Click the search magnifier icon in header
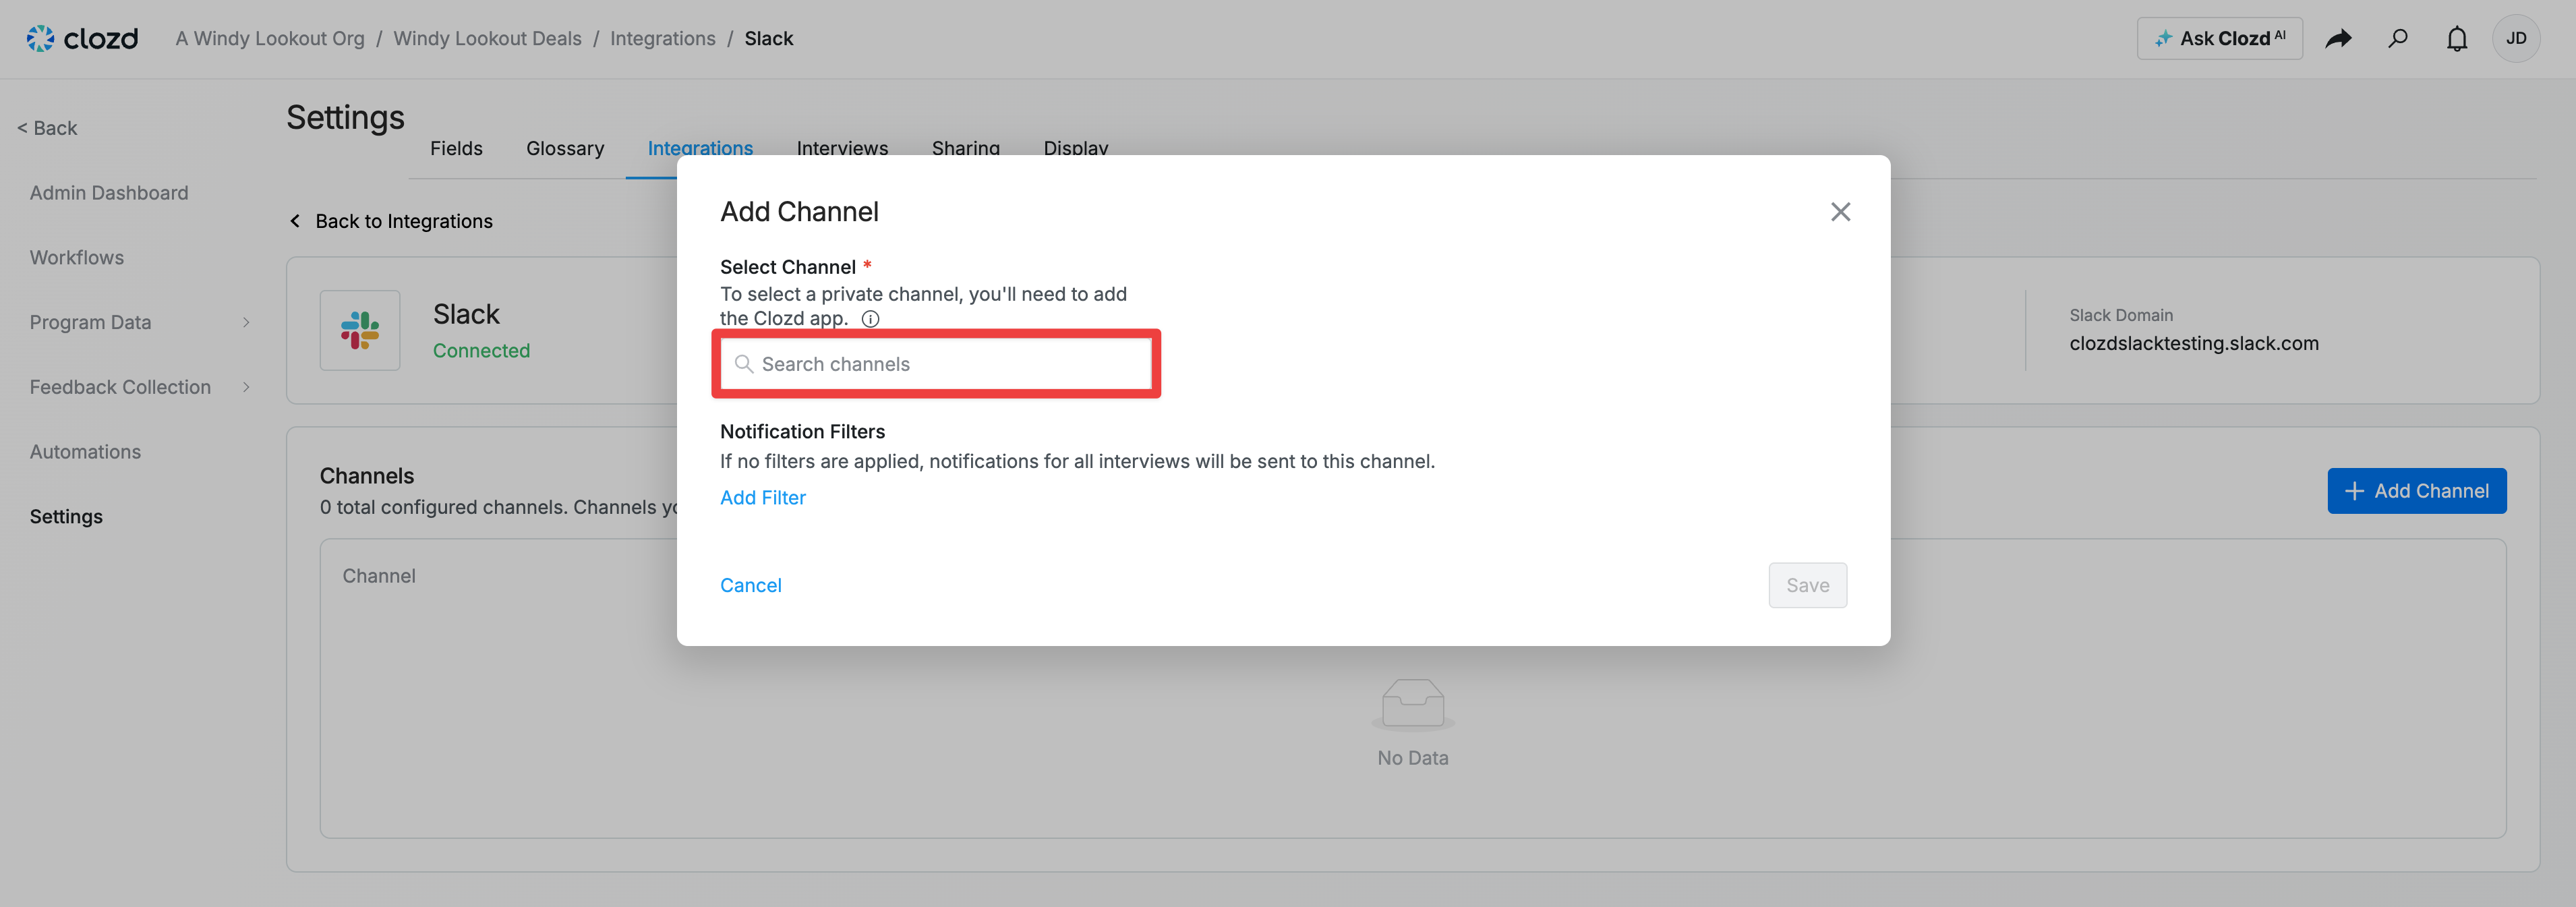2576x907 pixels. click(x=2397, y=38)
